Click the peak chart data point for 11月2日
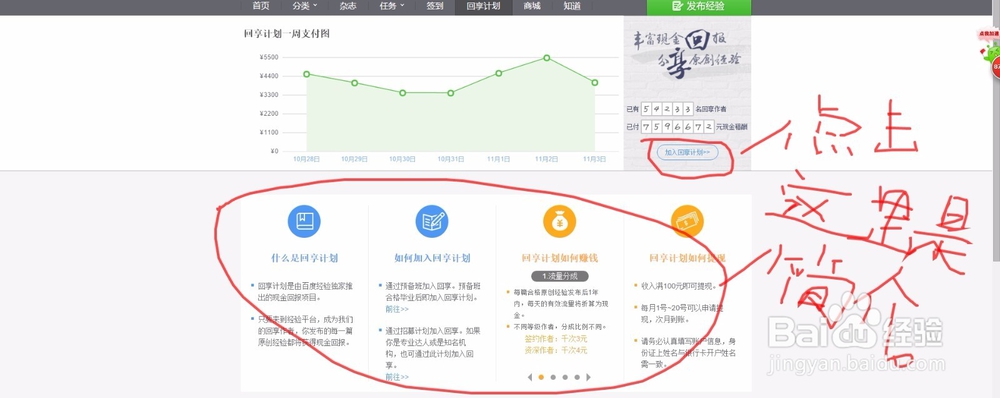Image resolution: width=1000 pixels, height=398 pixels. (547, 57)
